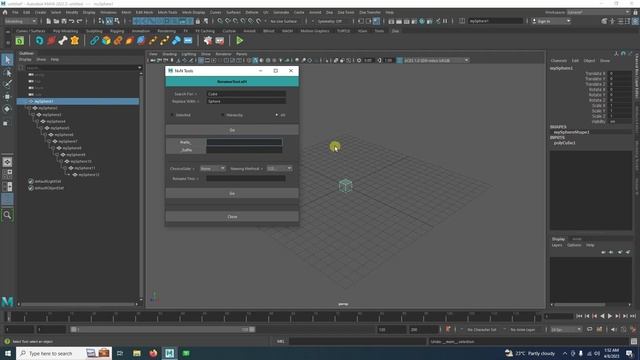Screen dimensions: 640x360
Task: Open the Modeling menu set dropdown
Action: (20, 21)
